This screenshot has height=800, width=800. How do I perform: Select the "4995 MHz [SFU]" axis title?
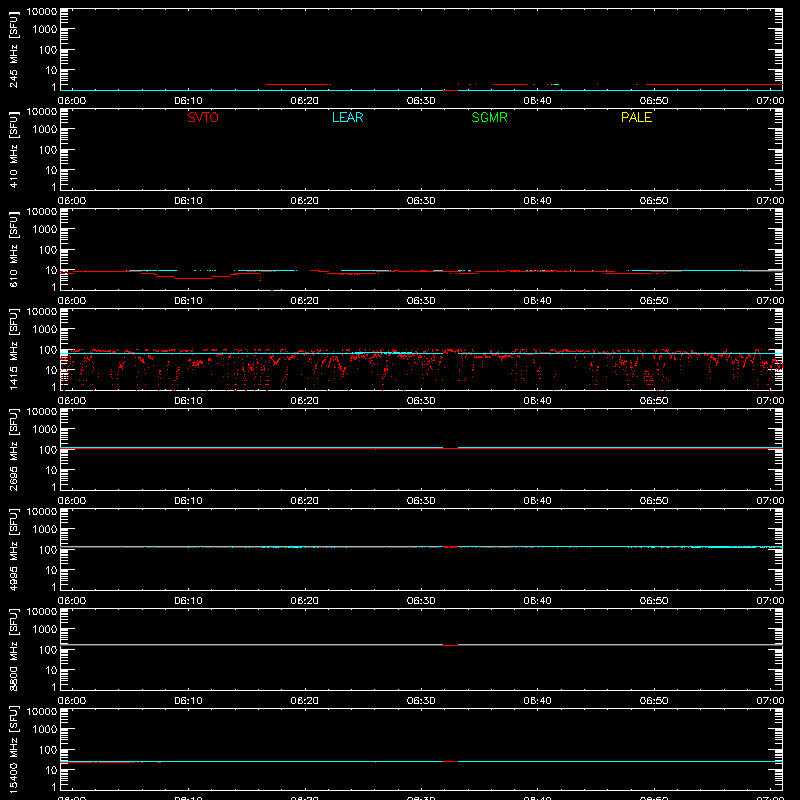pyautogui.click(x=14, y=549)
